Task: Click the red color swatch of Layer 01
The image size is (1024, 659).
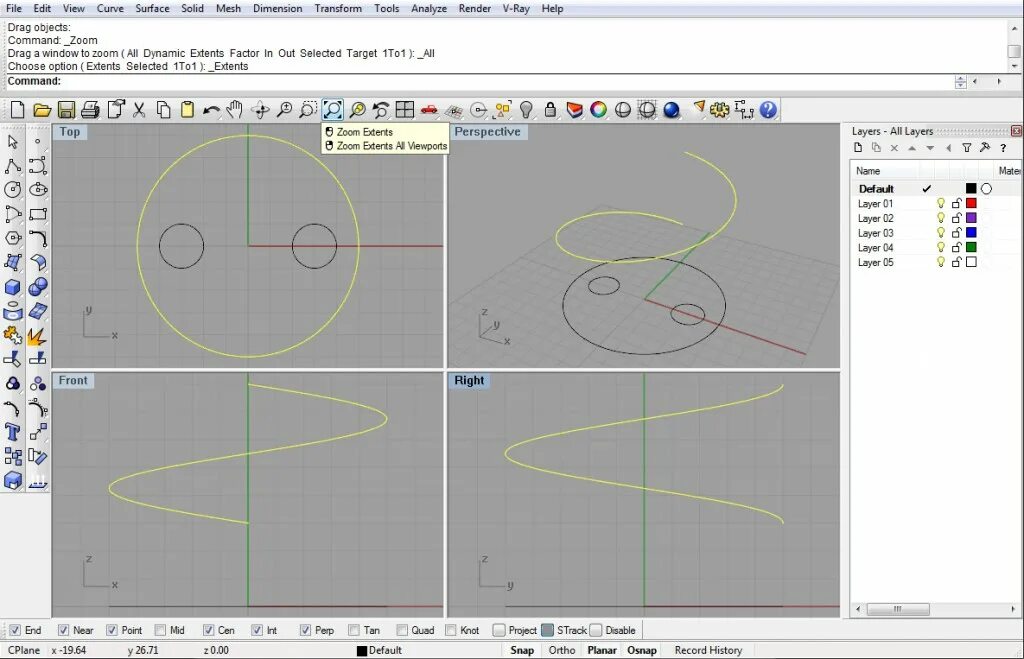Action: pyautogui.click(x=971, y=203)
